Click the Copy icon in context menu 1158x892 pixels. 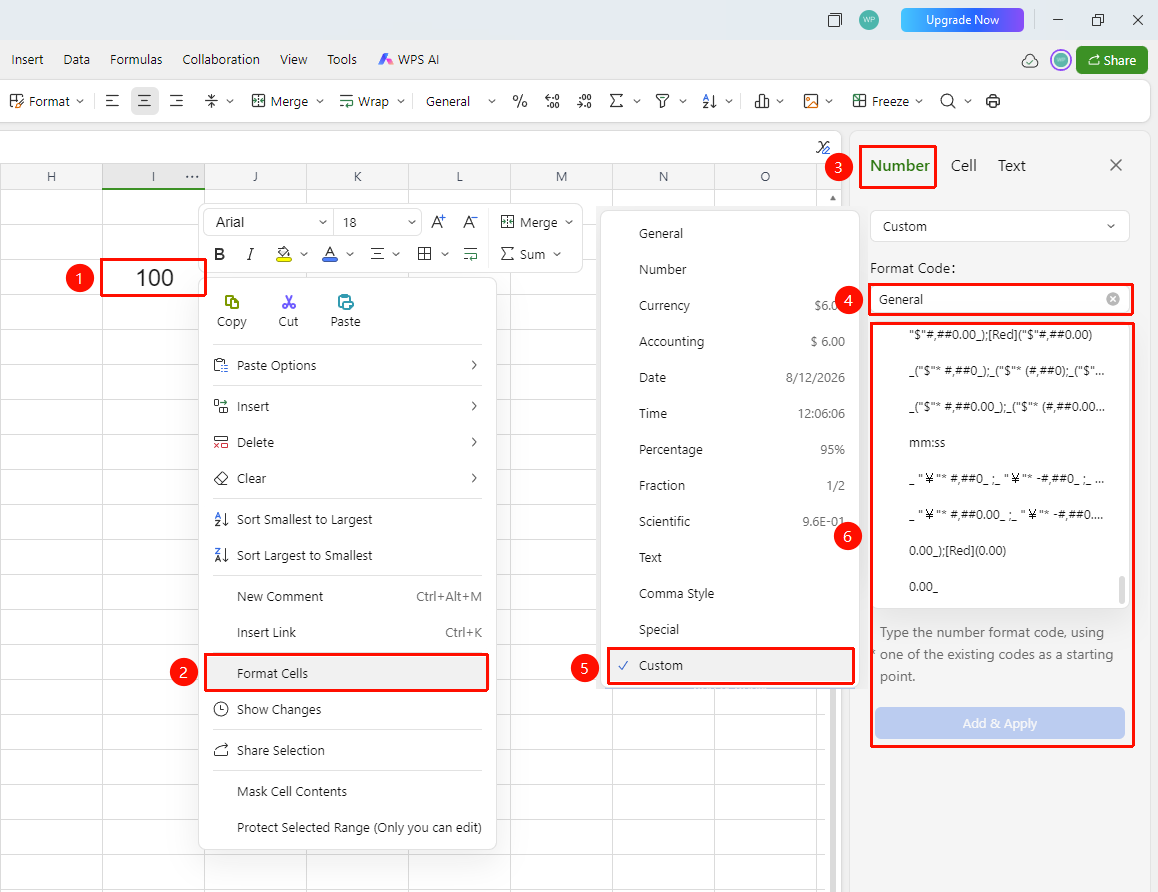[232, 302]
